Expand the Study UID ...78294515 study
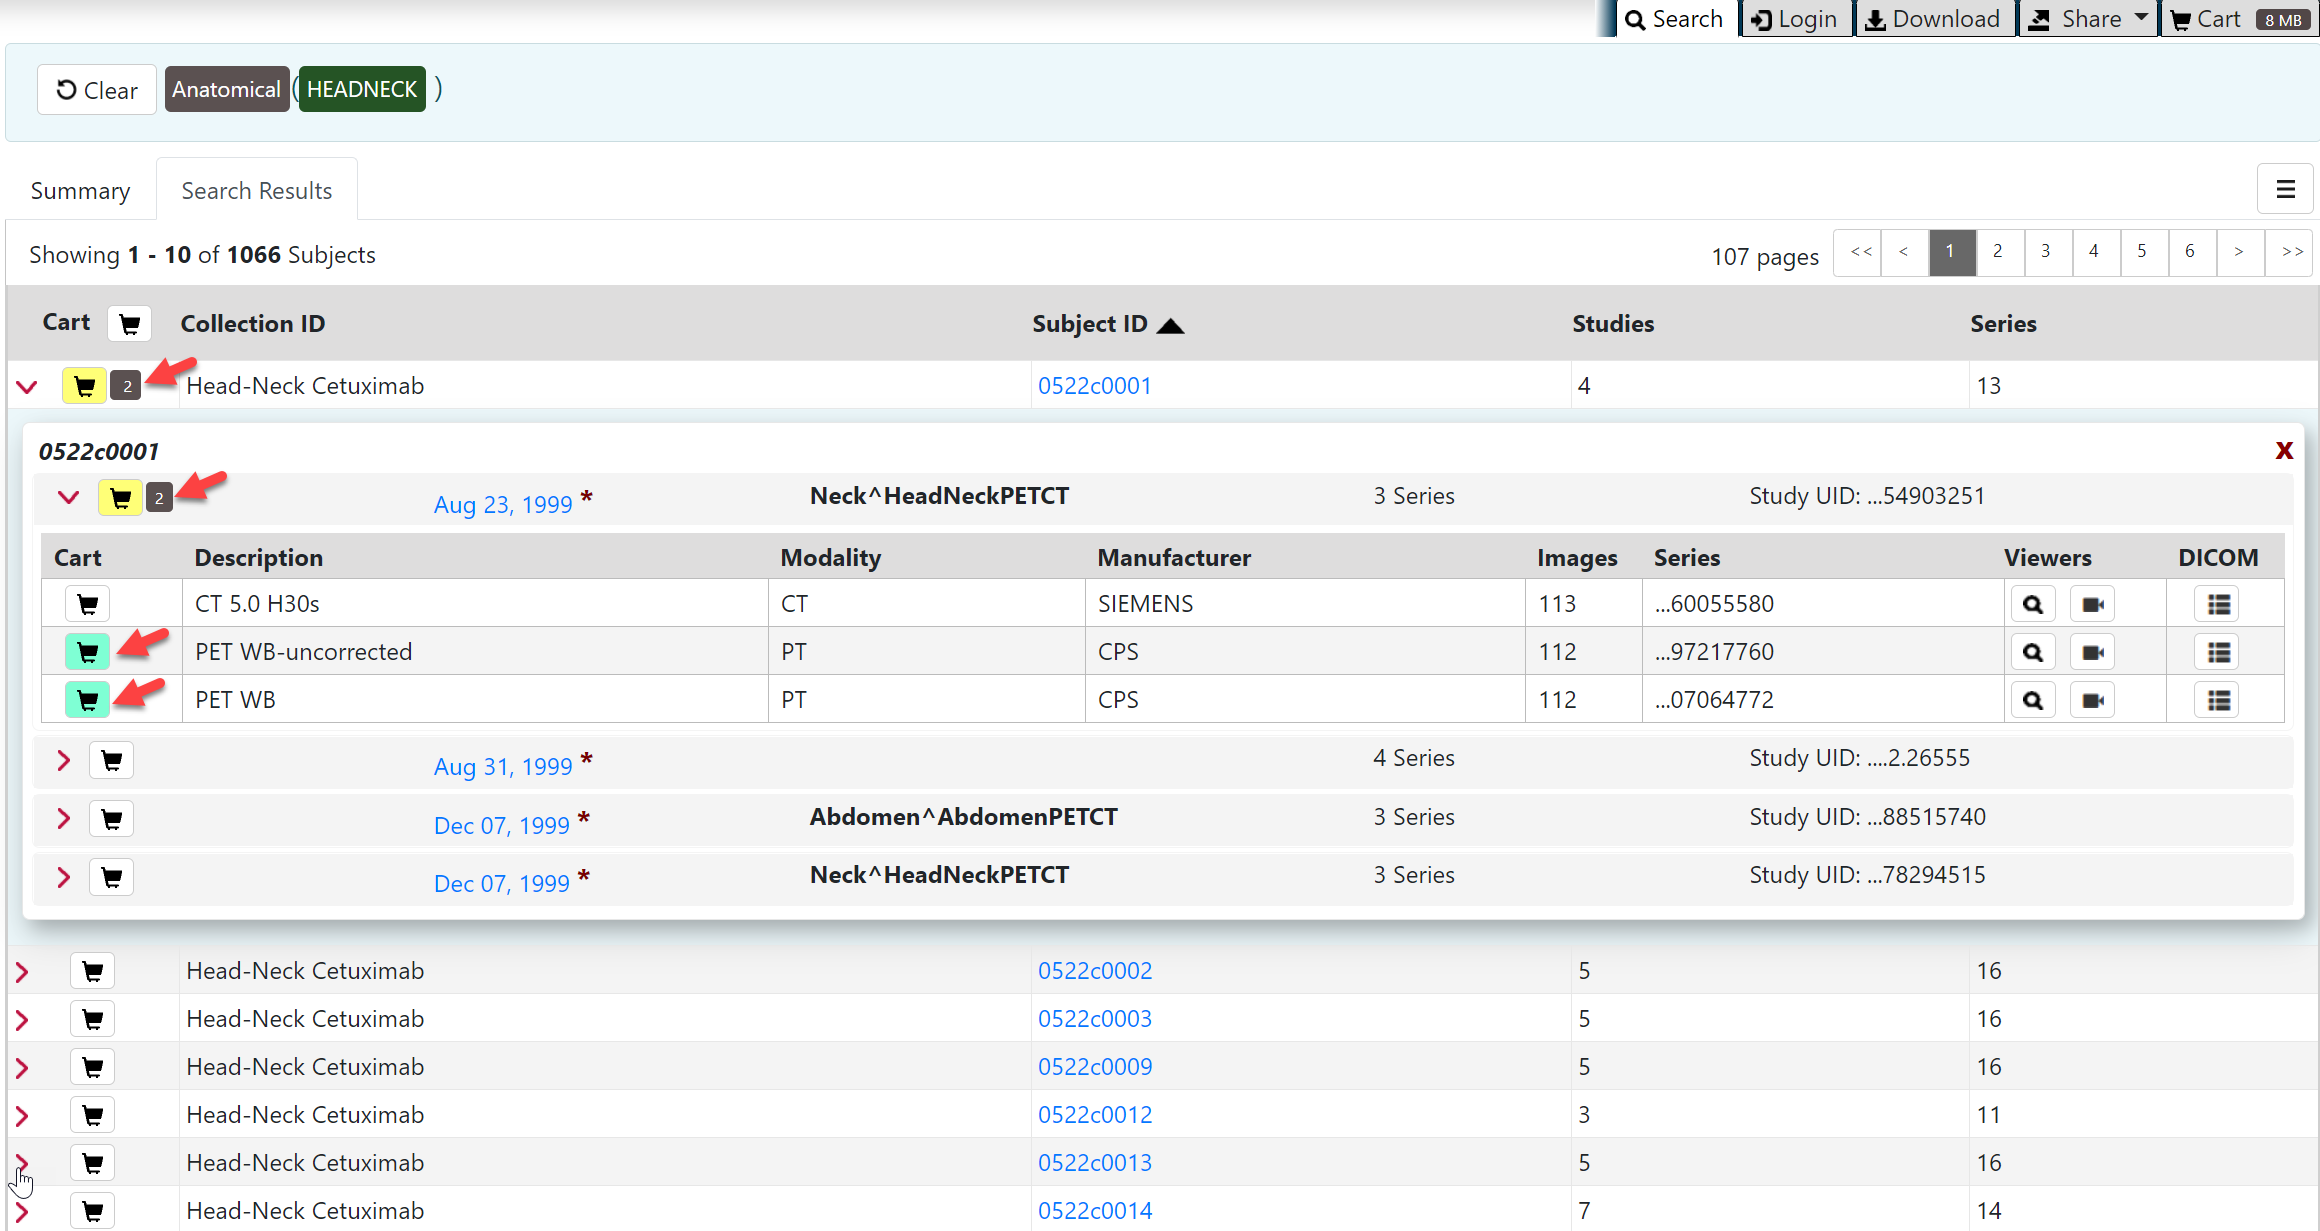2320x1231 pixels. (x=64, y=877)
